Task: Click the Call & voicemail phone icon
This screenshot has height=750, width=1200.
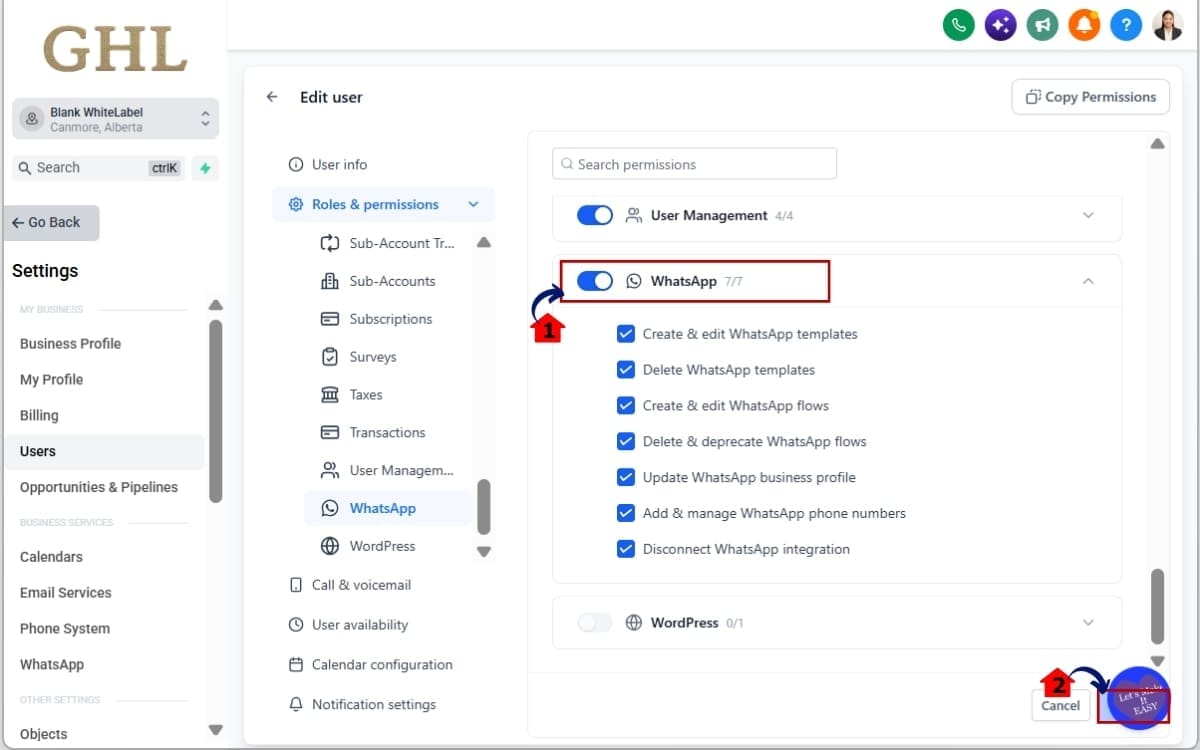Action: click(x=296, y=585)
